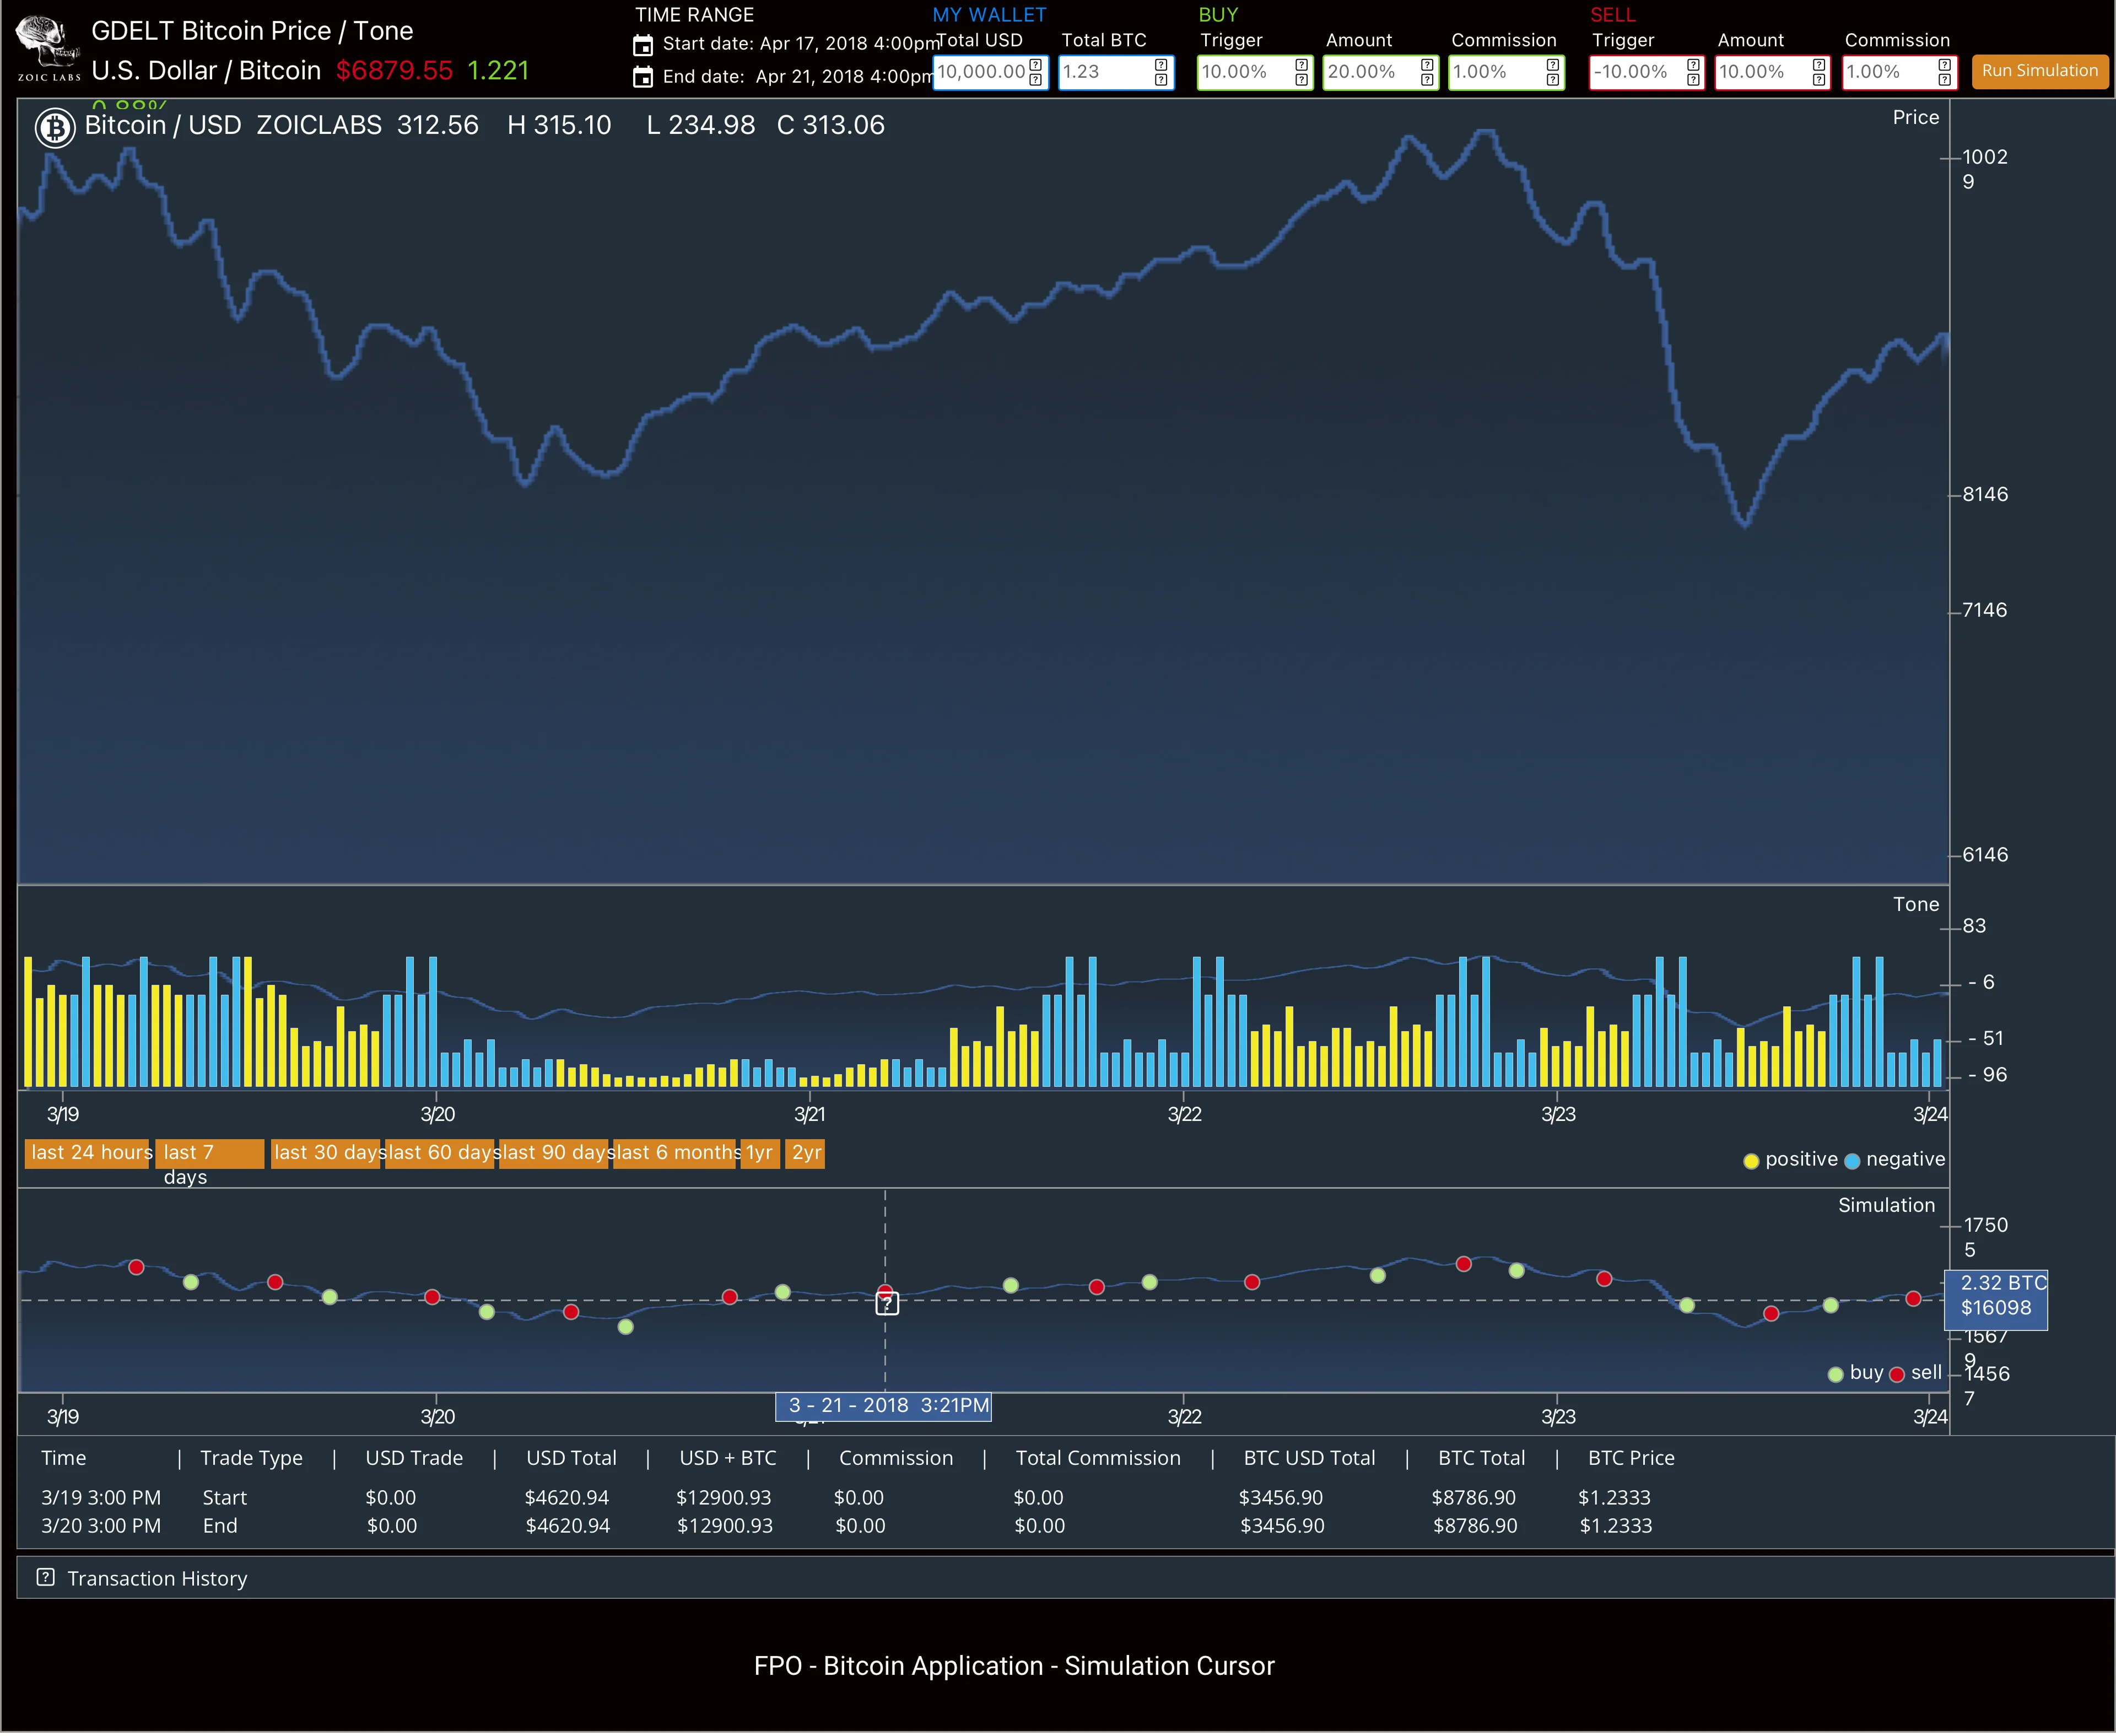Click the Total Commission column header
2116x1736 pixels.
tap(1098, 1458)
